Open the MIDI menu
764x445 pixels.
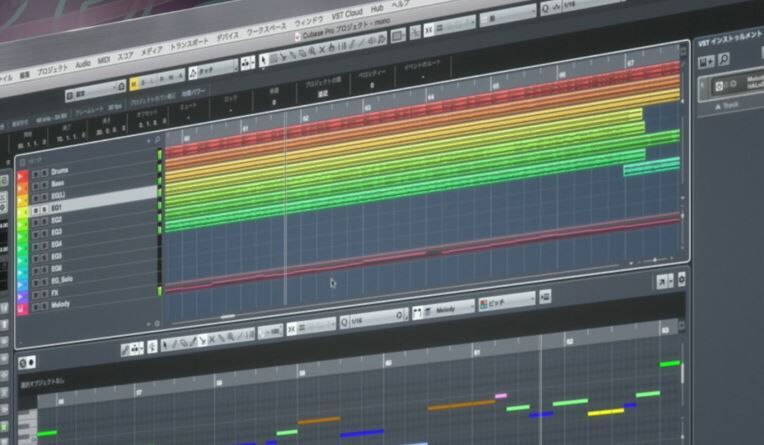click(x=103, y=60)
